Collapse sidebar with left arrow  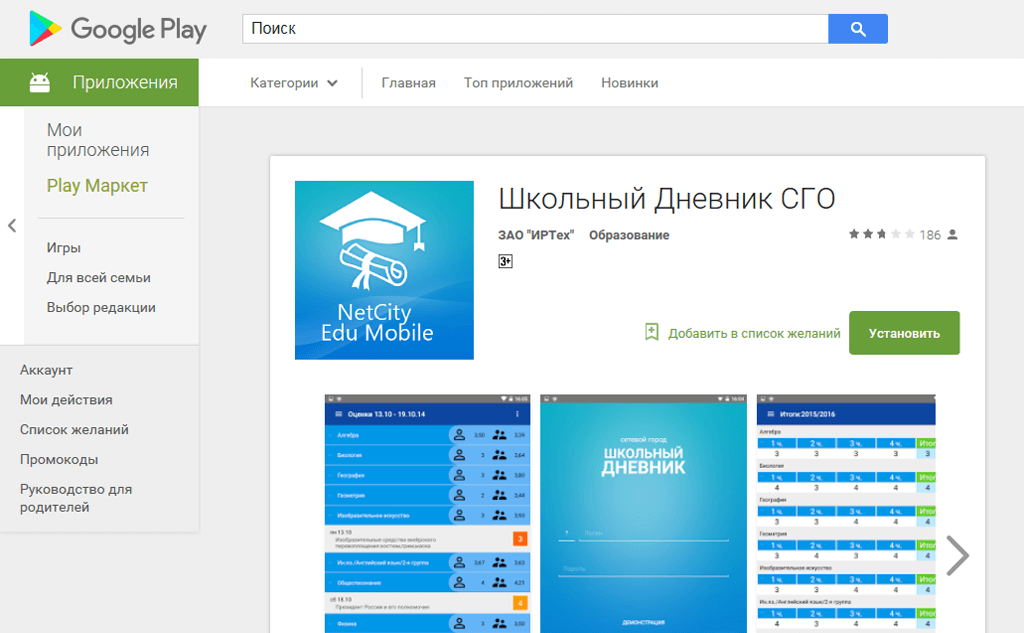point(12,226)
